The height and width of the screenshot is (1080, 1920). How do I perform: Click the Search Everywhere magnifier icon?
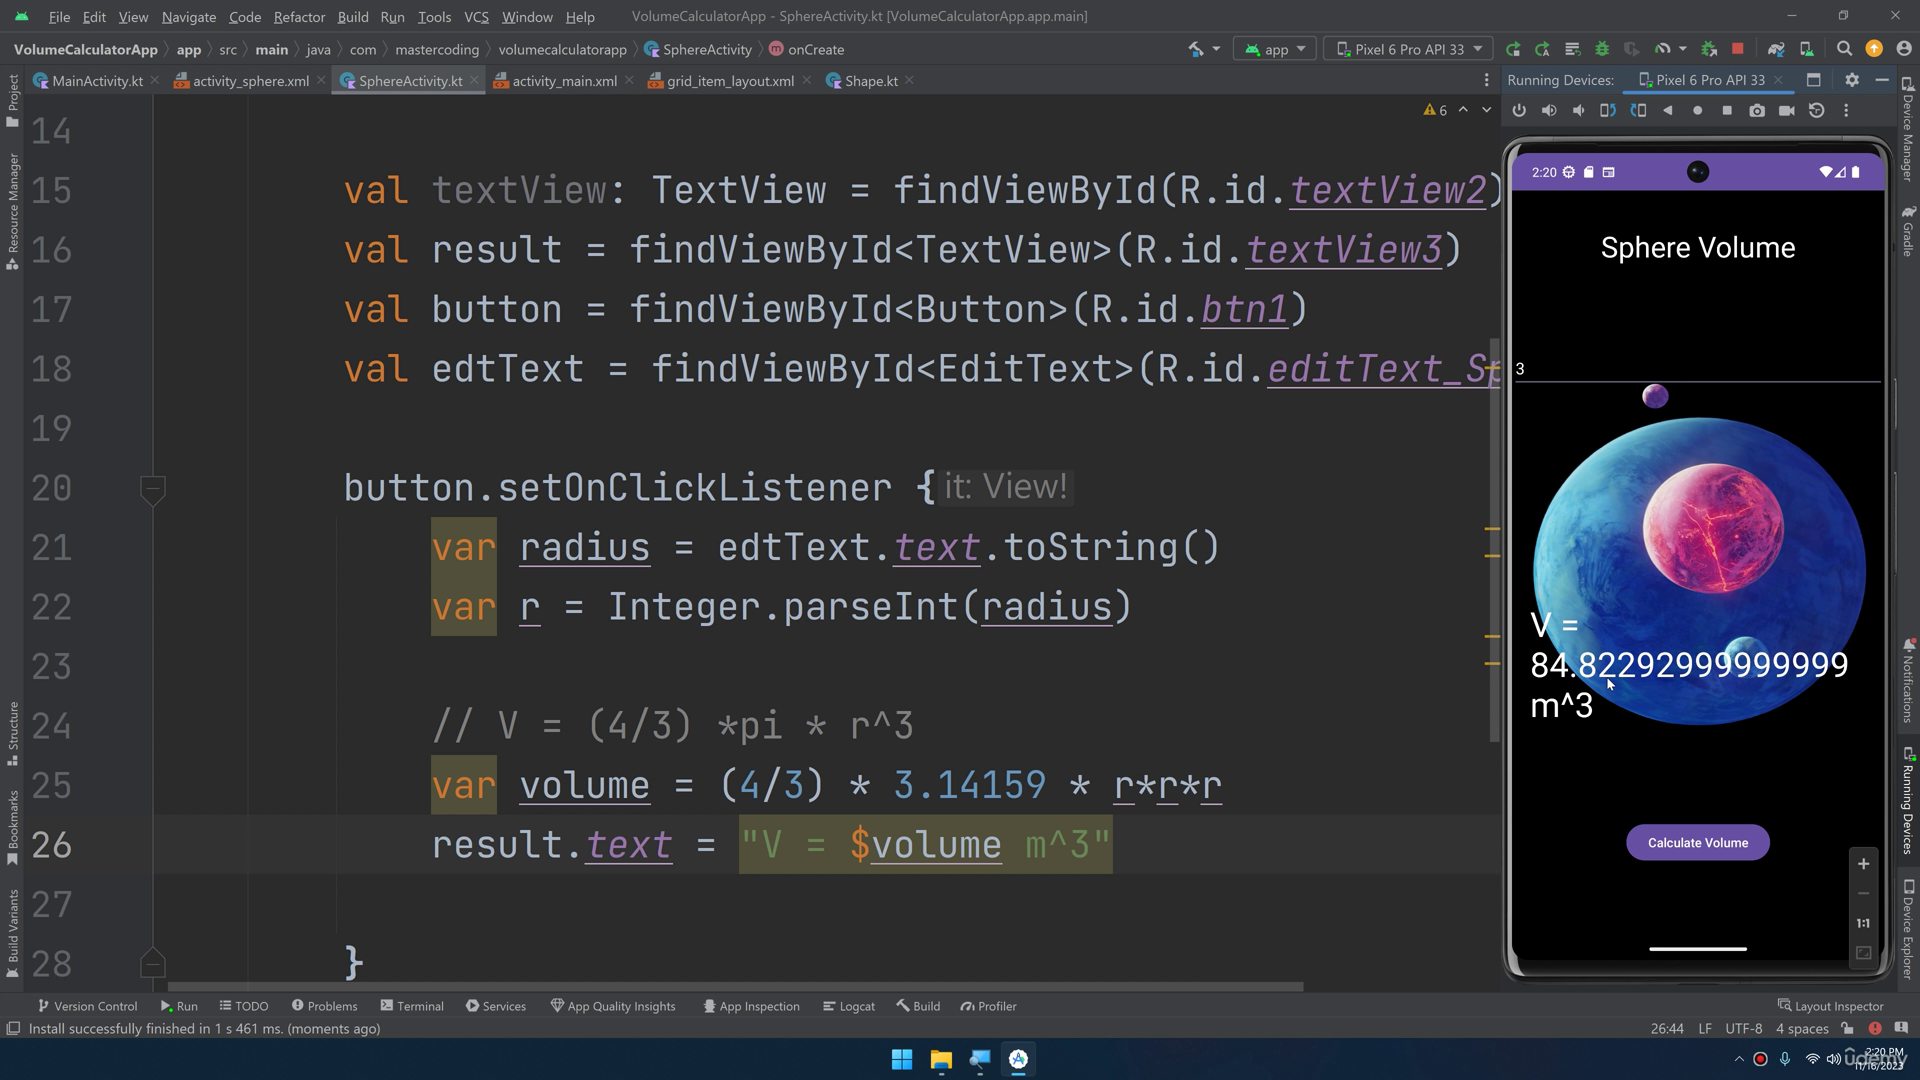pyautogui.click(x=1844, y=49)
